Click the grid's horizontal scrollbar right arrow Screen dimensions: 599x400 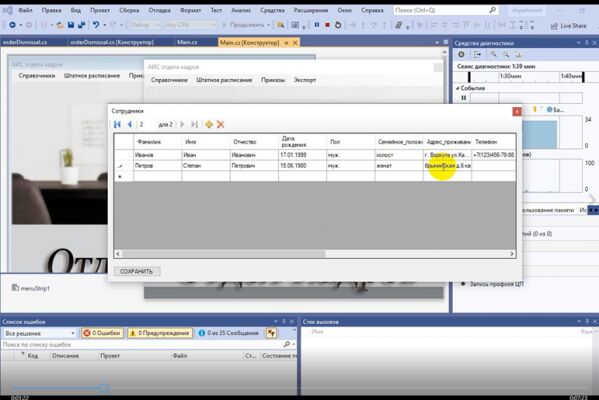[512, 254]
